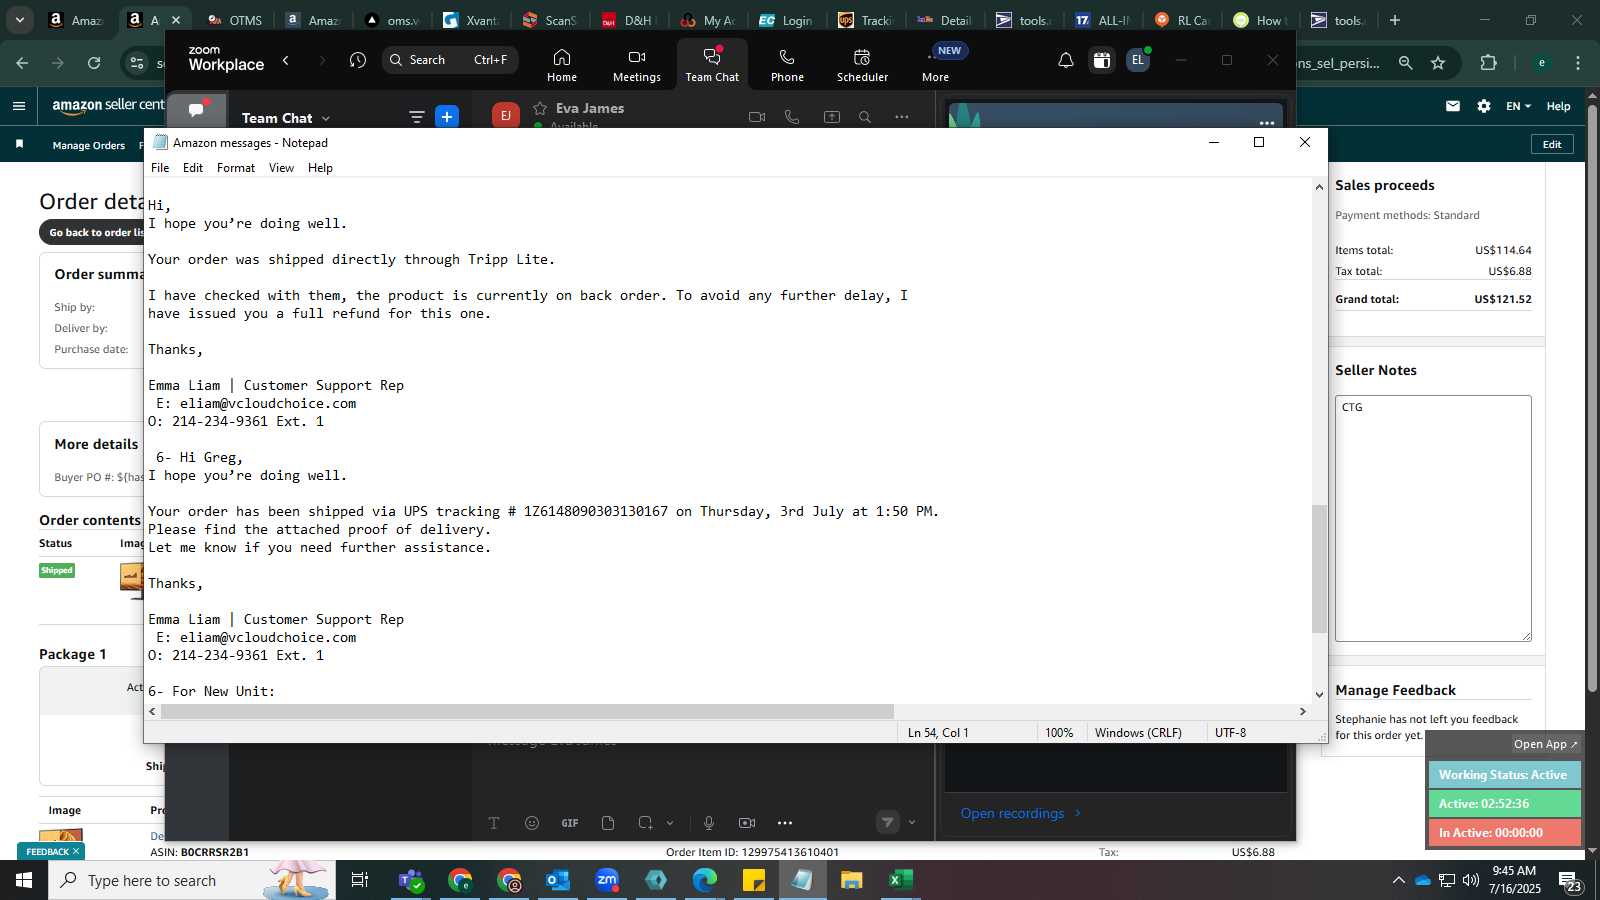The width and height of the screenshot is (1600, 900).
Task: Show hidden system tray icons chevron
Action: 1398,880
